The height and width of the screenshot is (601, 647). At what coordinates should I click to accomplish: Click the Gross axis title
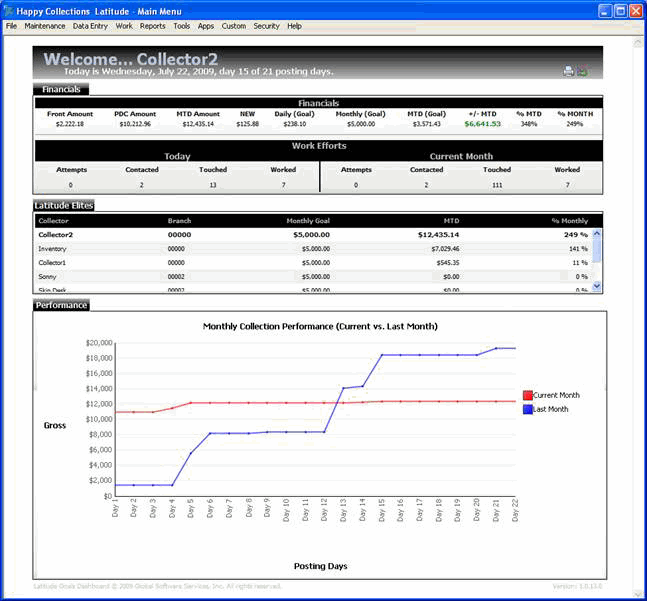[x=55, y=425]
